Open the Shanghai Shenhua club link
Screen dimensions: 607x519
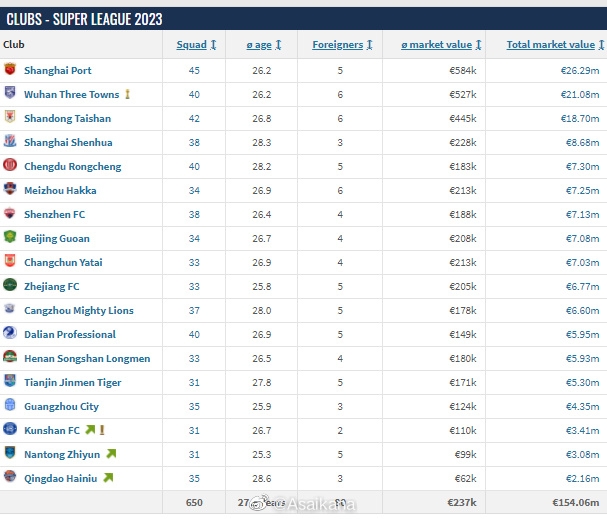pos(68,142)
